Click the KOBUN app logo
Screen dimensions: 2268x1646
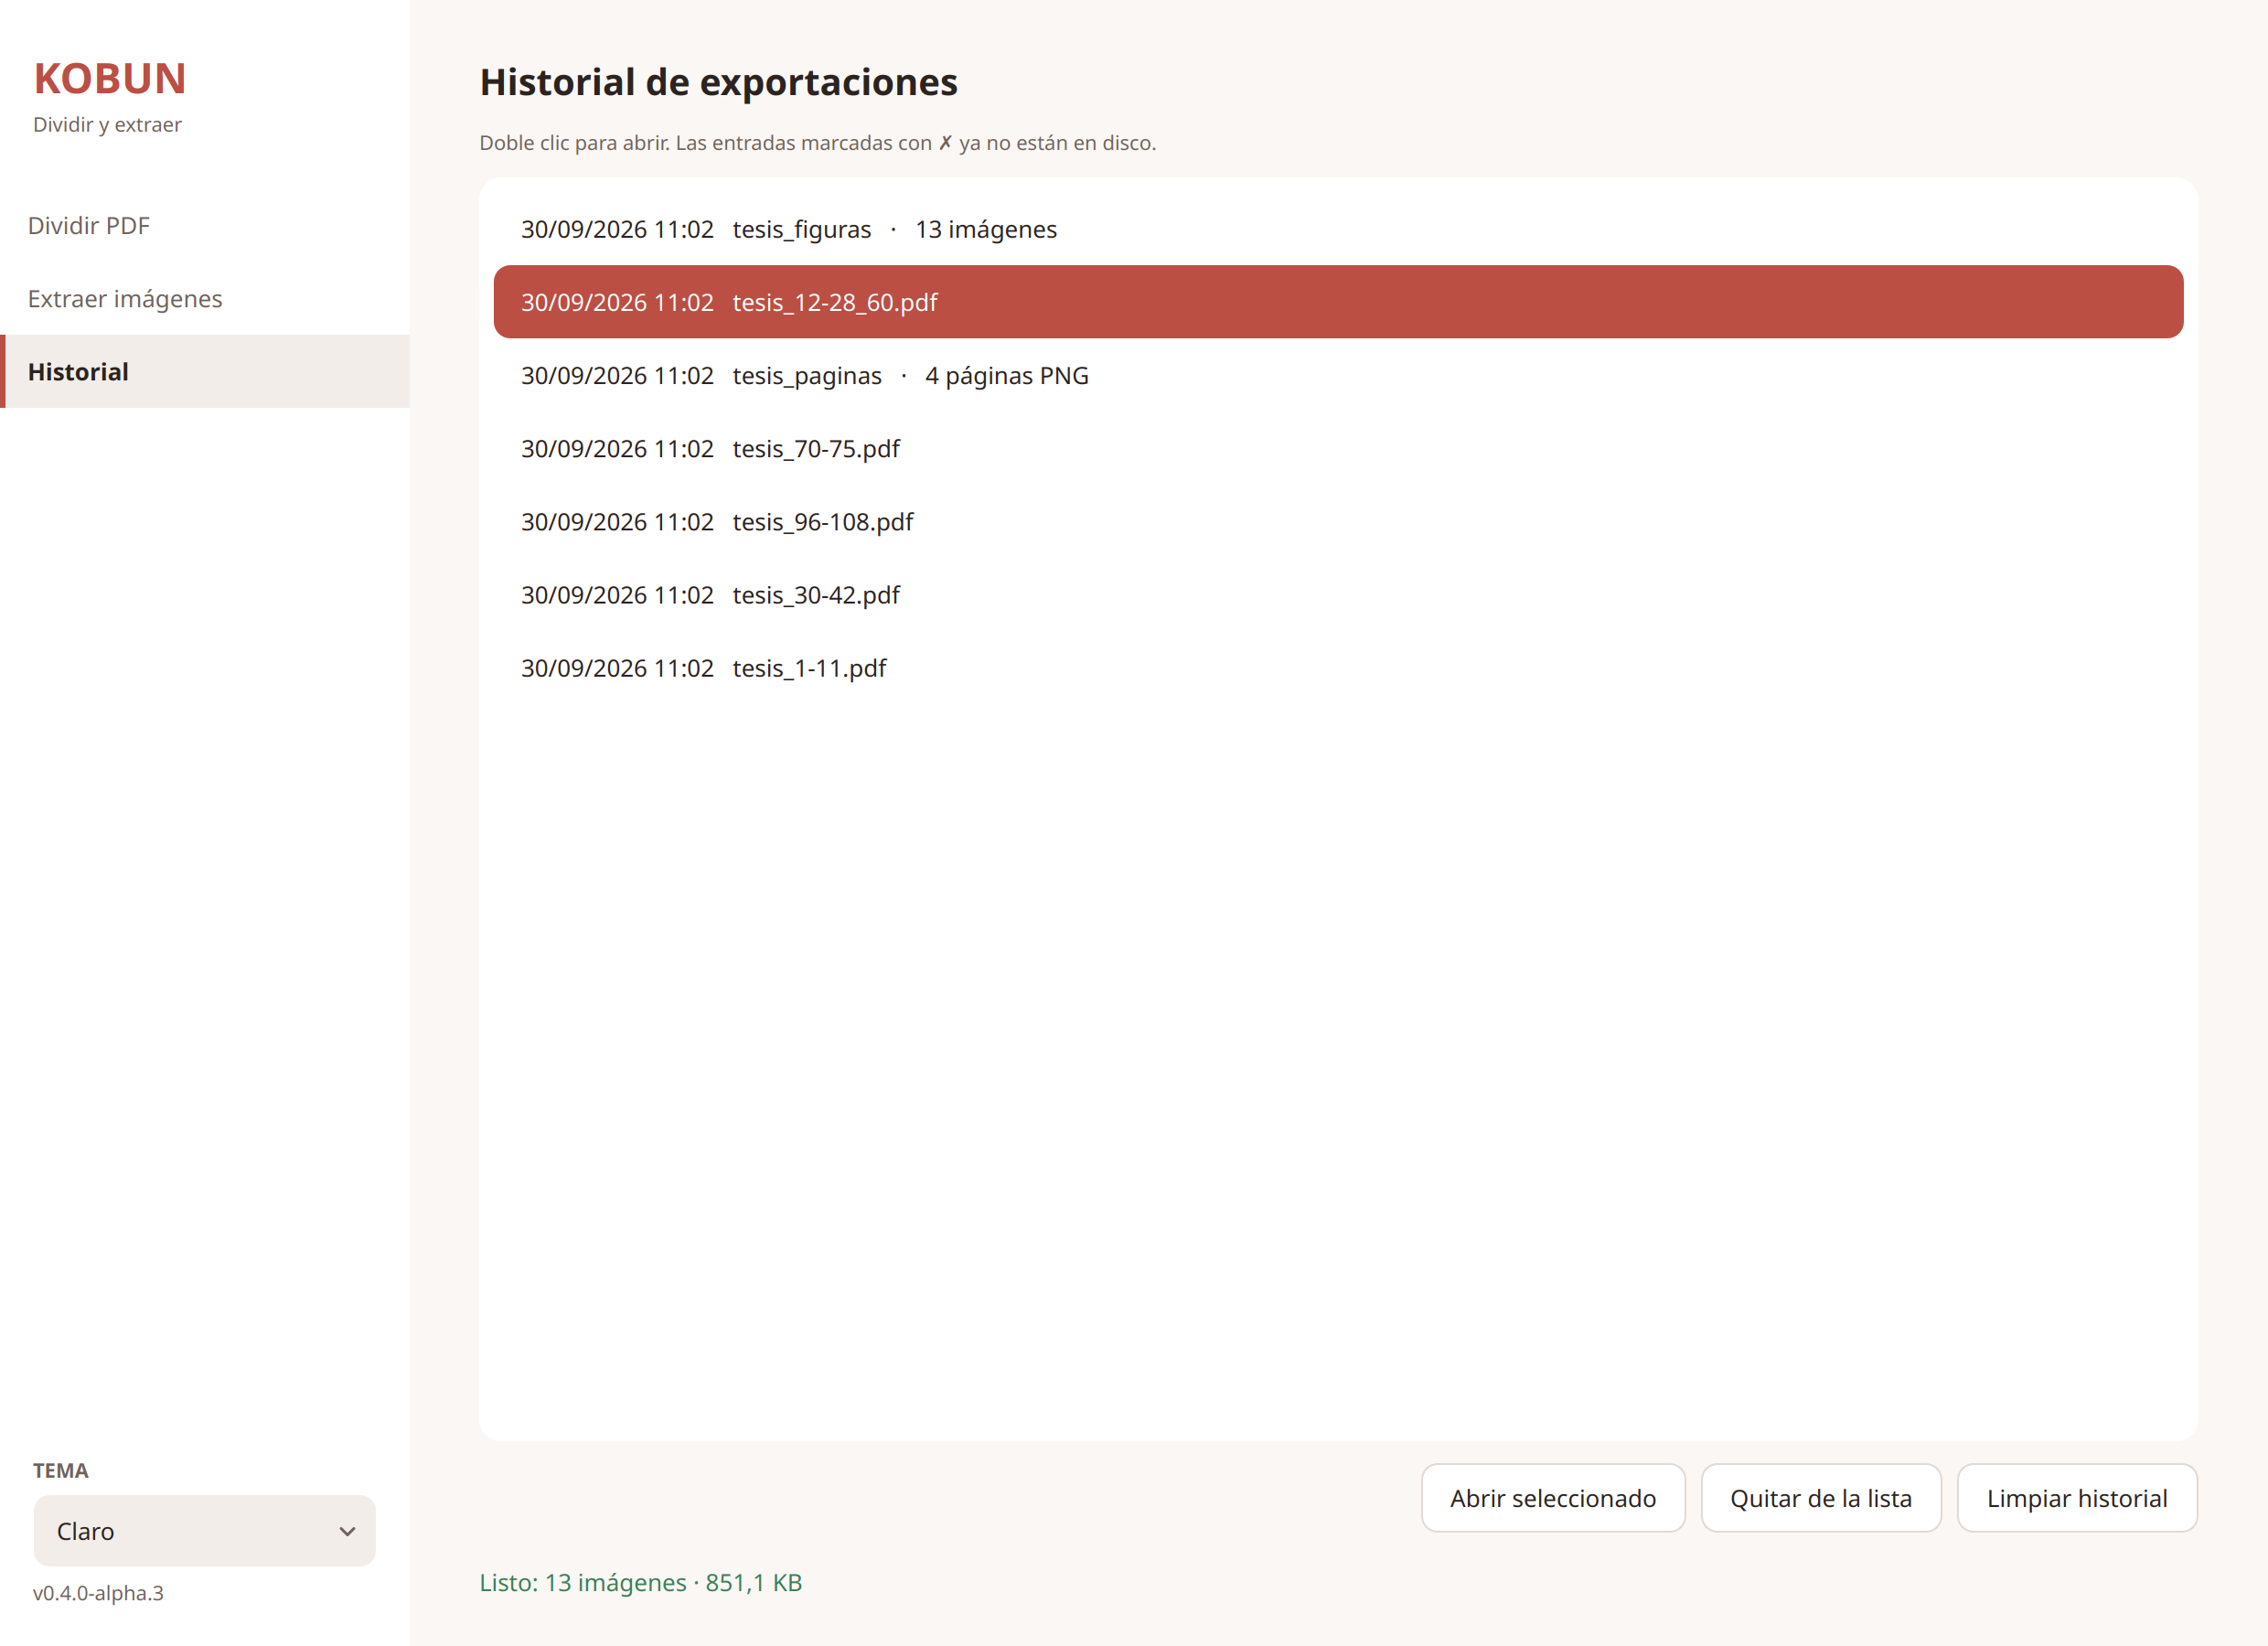tap(110, 79)
